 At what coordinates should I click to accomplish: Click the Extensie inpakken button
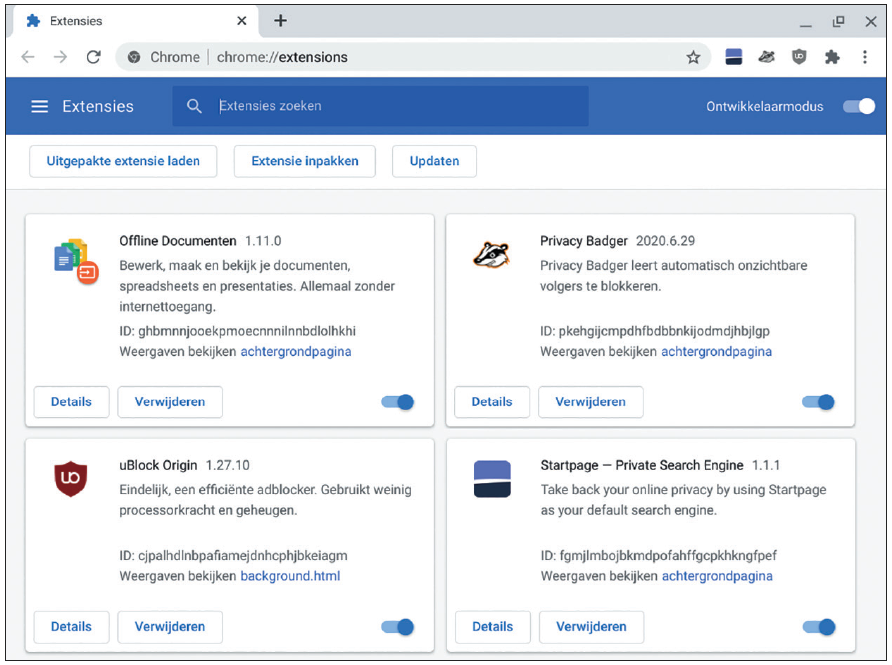point(304,161)
